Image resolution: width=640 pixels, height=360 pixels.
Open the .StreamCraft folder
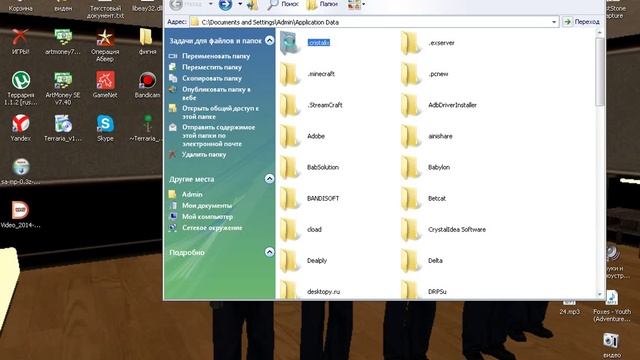(x=311, y=105)
